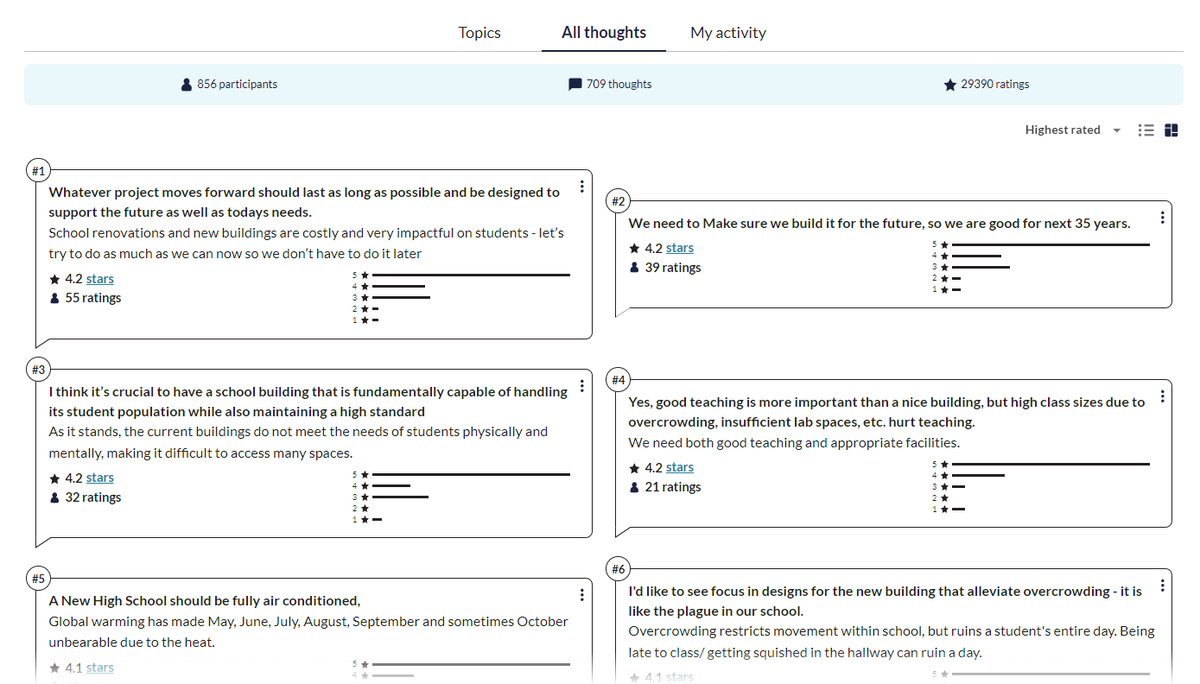Click the stars link on thought #1
This screenshot has height=684, width=1200.
[x=100, y=279]
